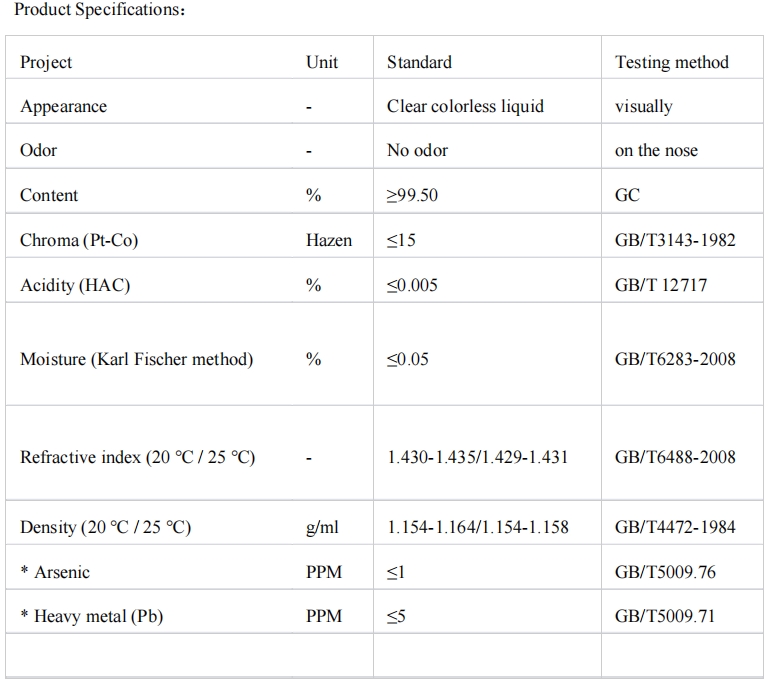This screenshot has height=682, width=769.
Task: Select the GB/T 12717 testing method
Action: coord(661,285)
